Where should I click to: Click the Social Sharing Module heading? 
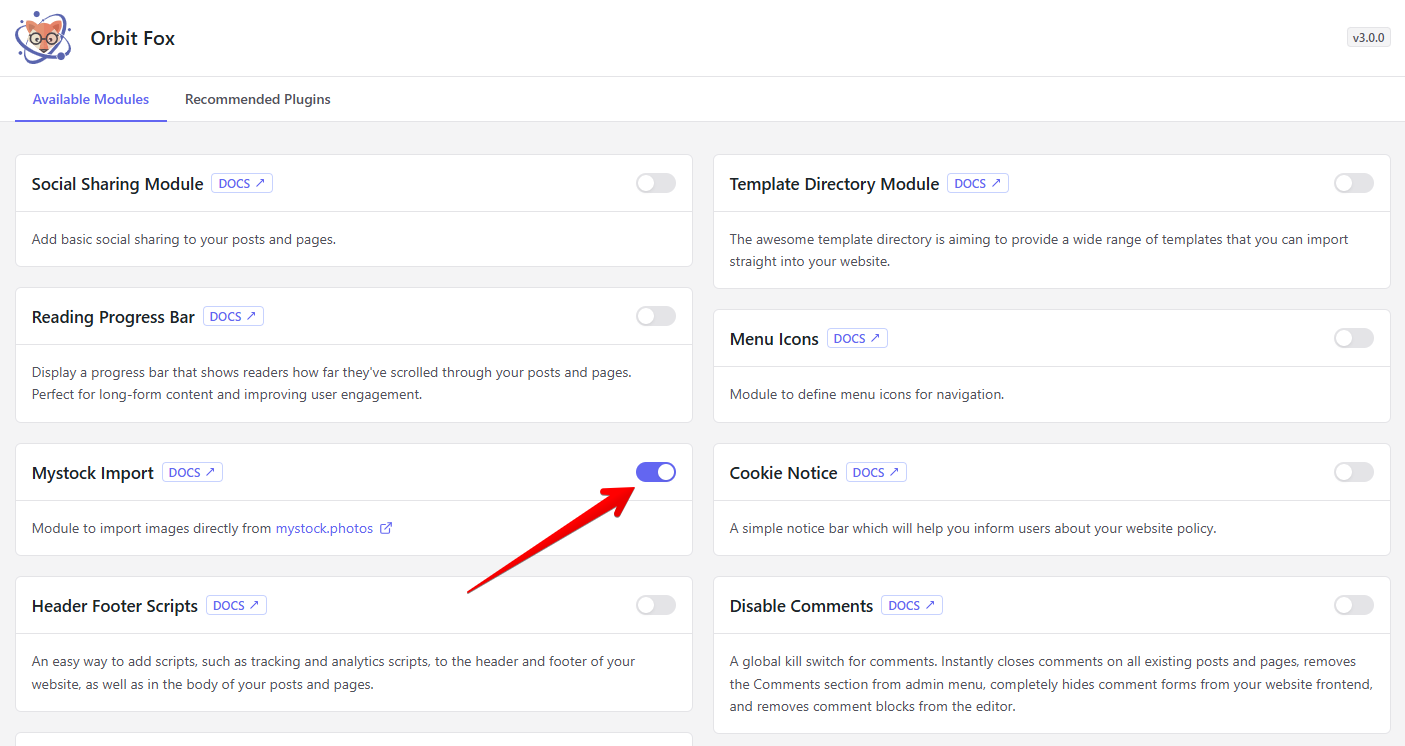pos(117,184)
